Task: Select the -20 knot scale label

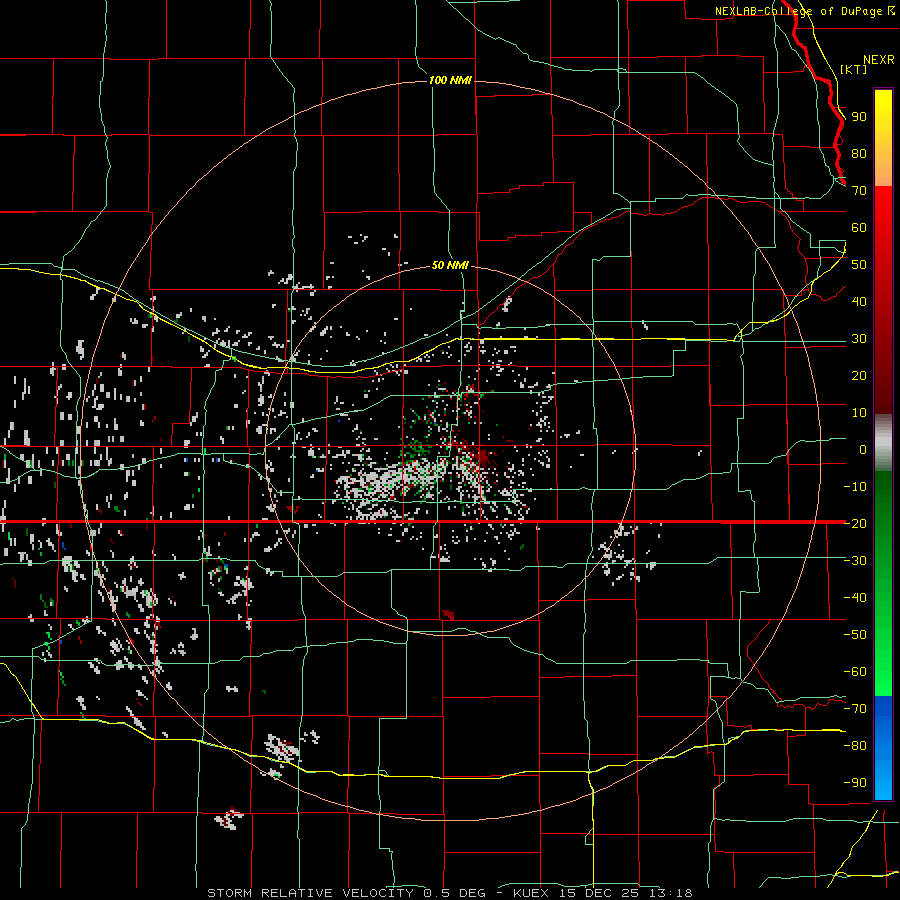Action: click(x=855, y=523)
